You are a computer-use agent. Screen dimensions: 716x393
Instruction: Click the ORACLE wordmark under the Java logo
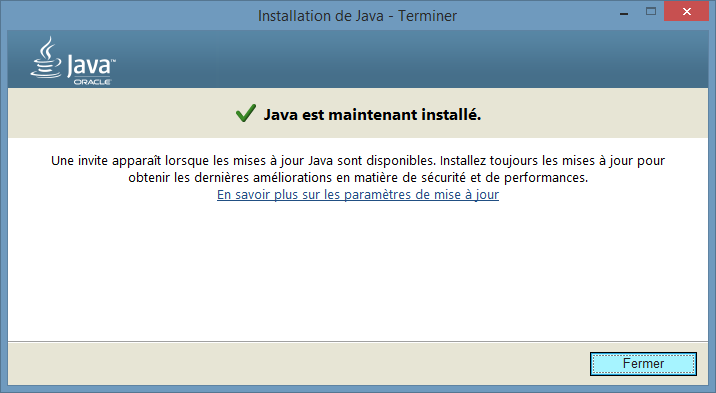tap(93, 82)
